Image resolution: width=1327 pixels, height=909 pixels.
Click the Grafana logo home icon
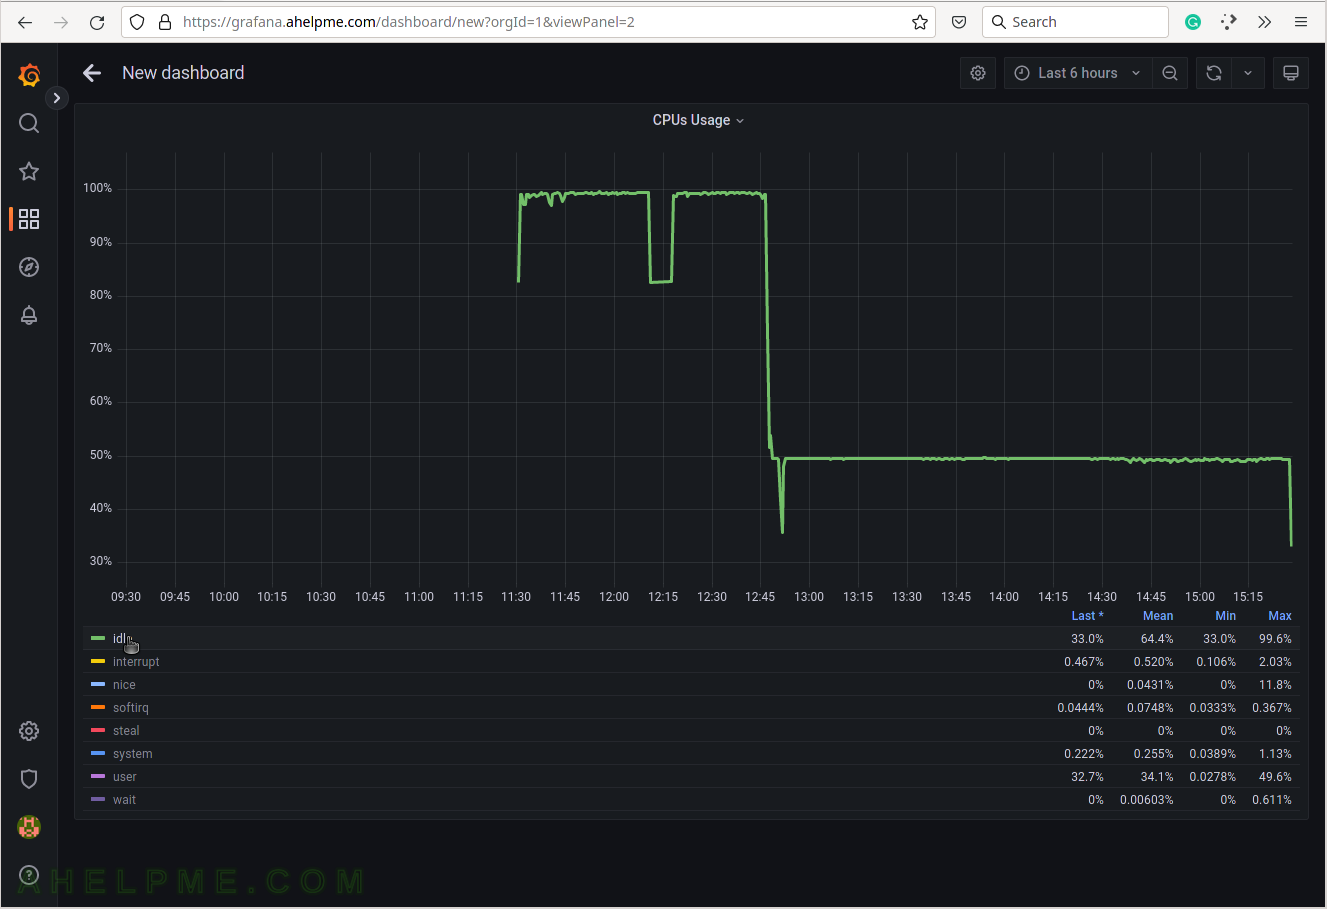click(29, 75)
